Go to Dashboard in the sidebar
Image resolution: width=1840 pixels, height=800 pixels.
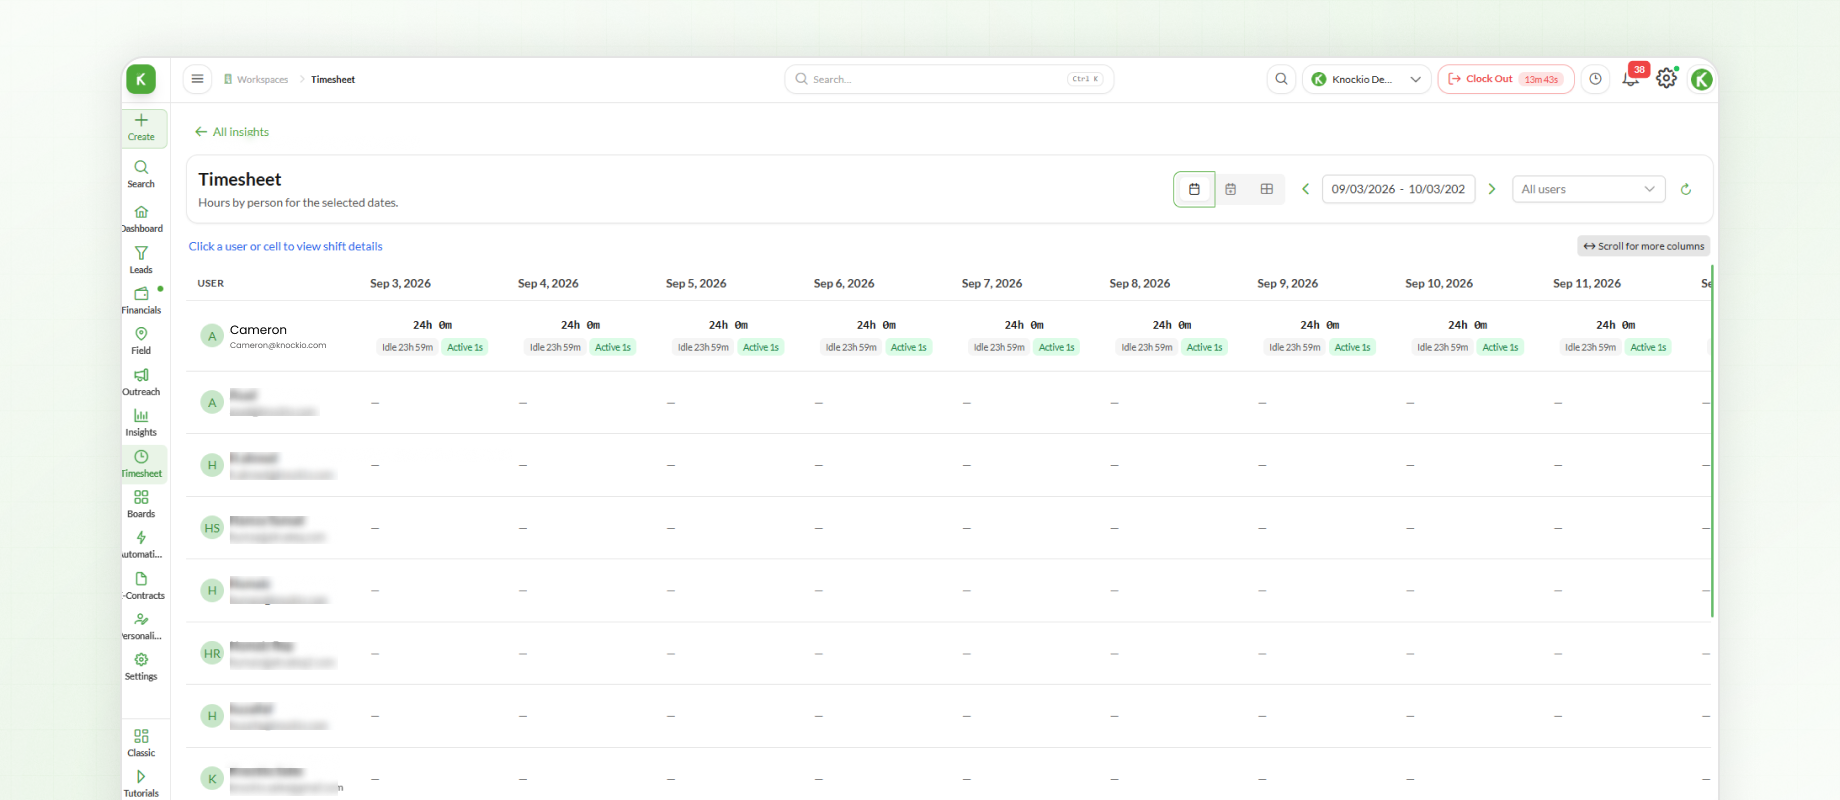[x=141, y=219]
